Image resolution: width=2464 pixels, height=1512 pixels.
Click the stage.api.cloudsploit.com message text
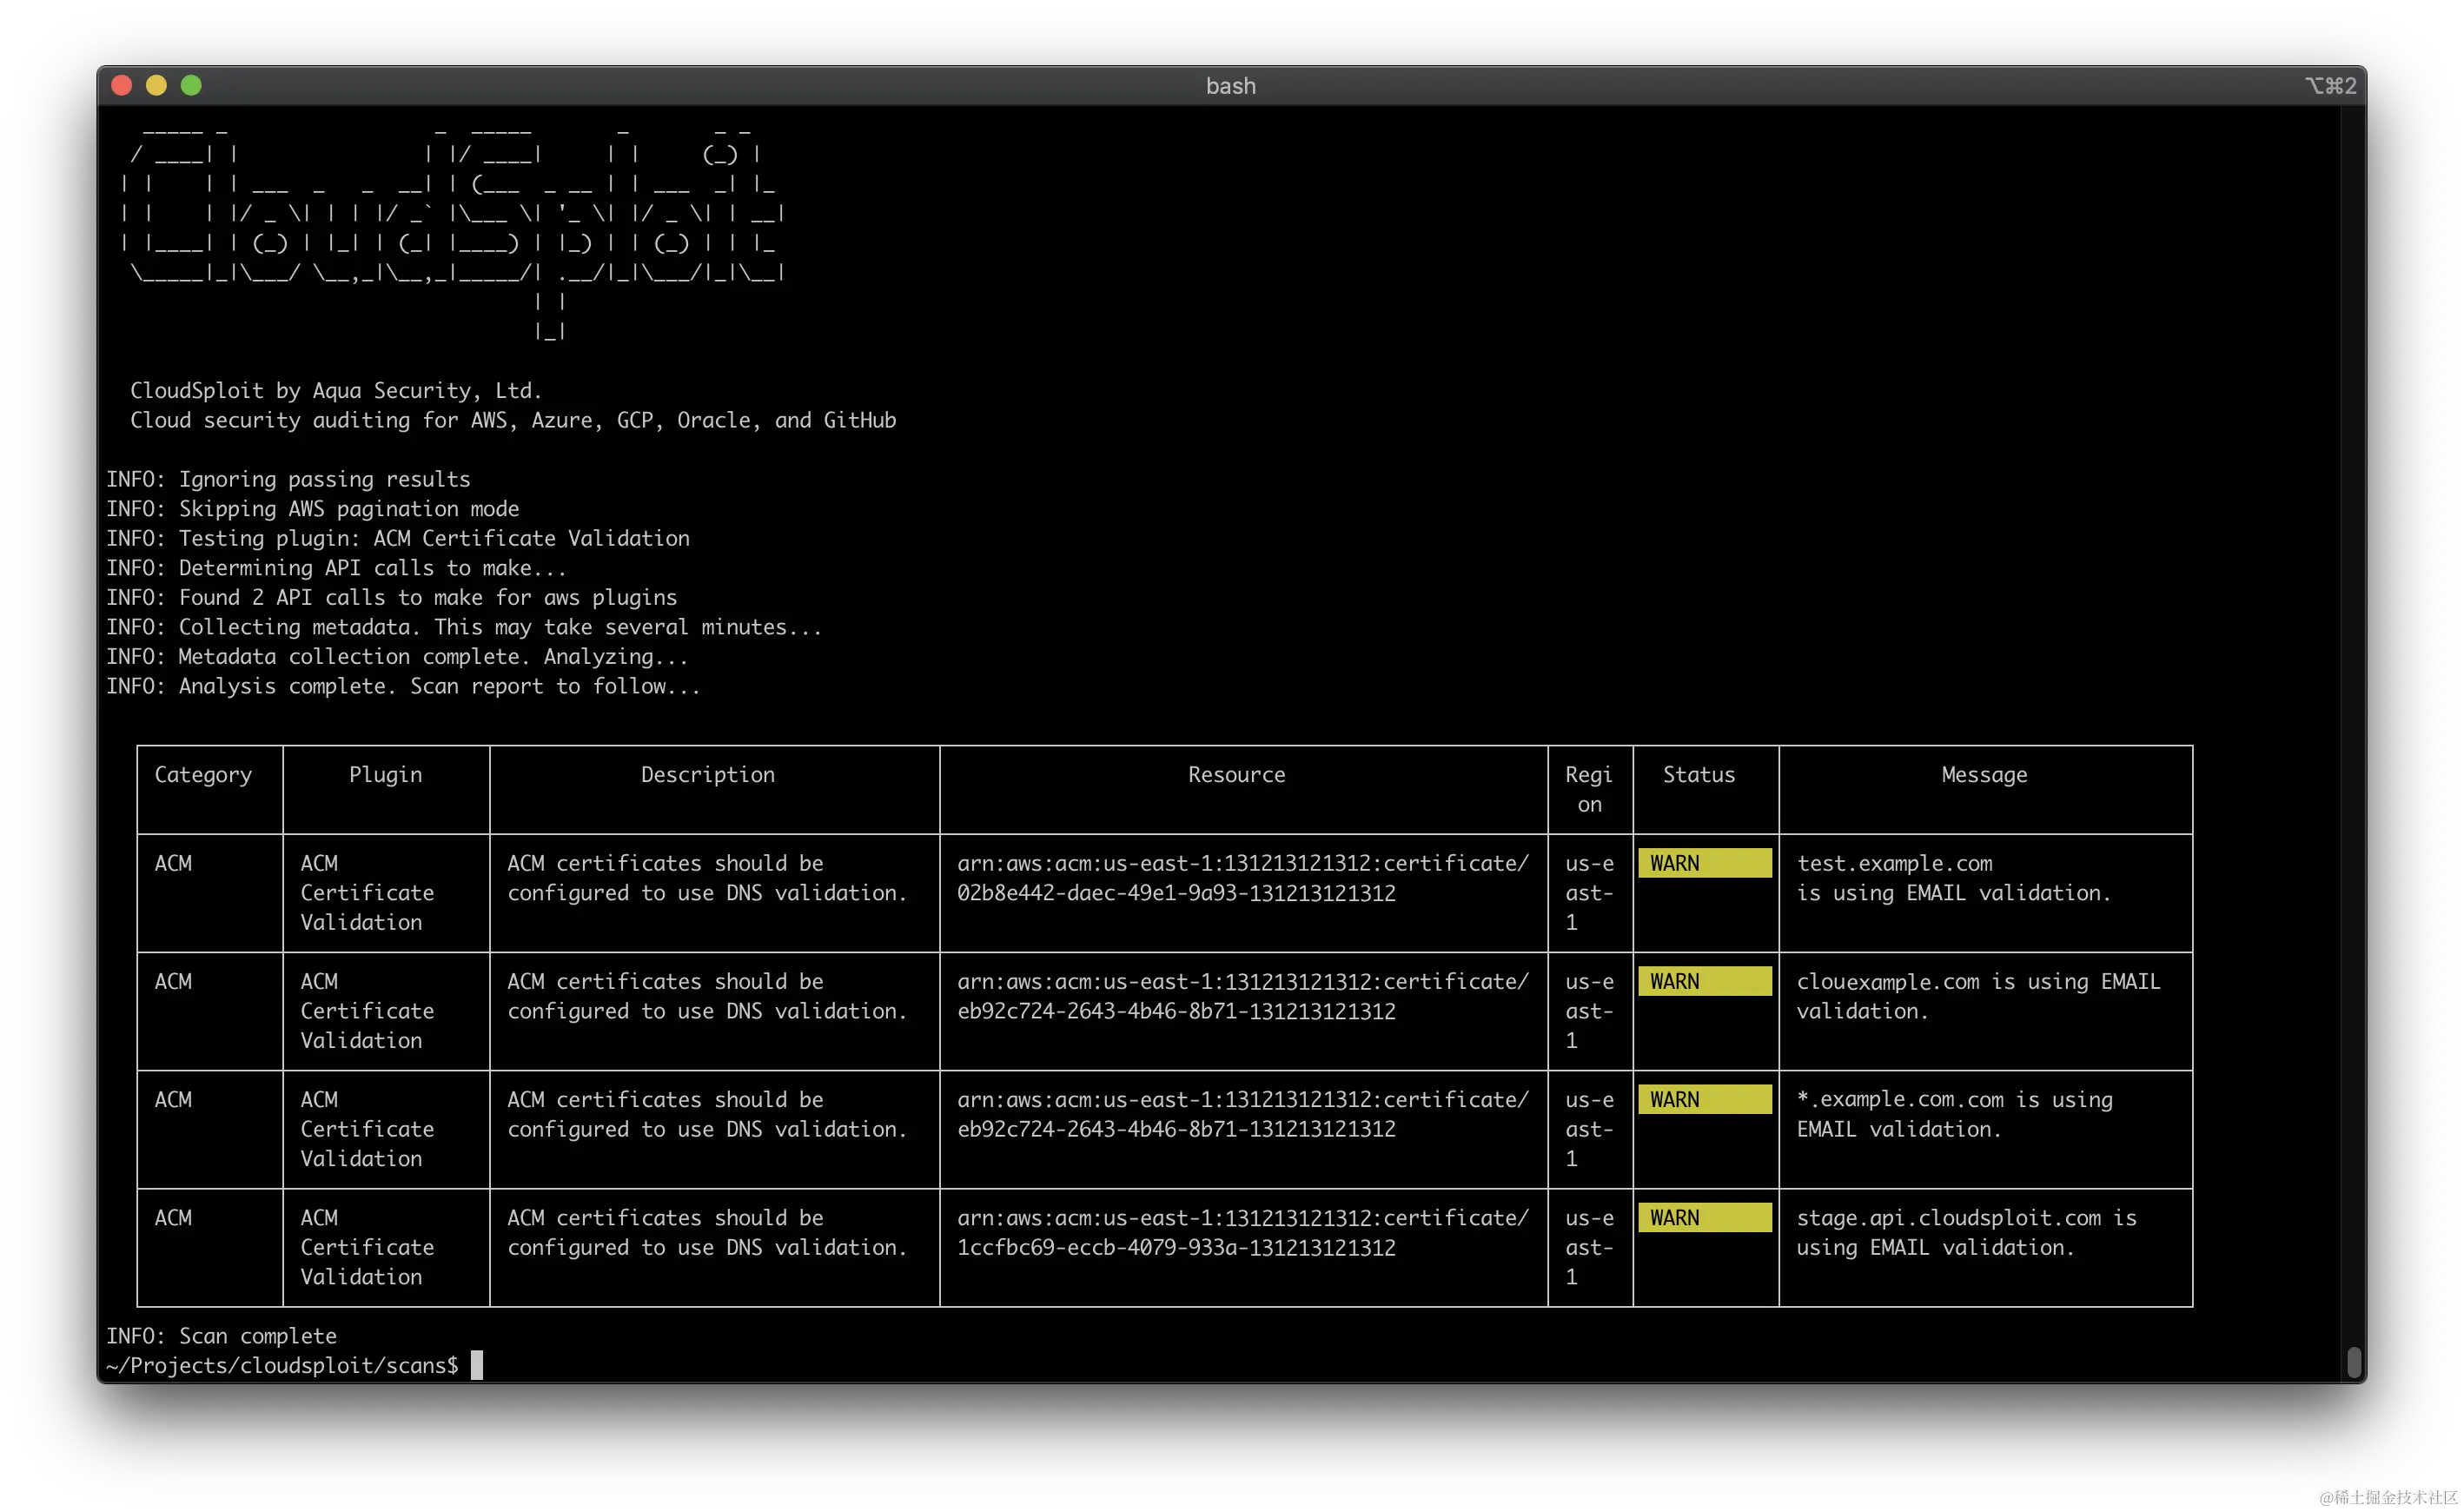click(1965, 1232)
